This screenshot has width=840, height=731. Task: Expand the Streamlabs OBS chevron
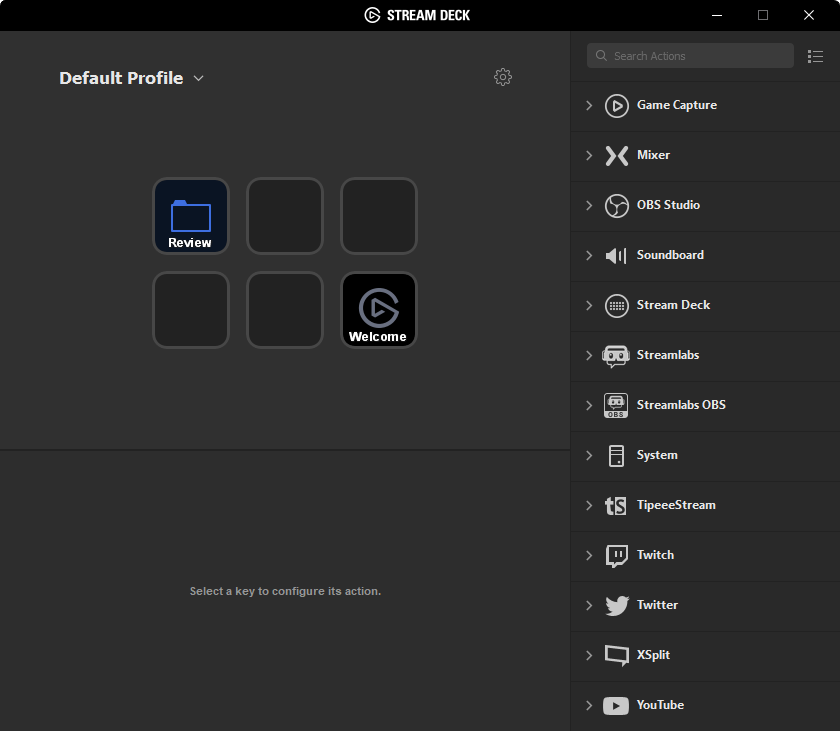589,405
